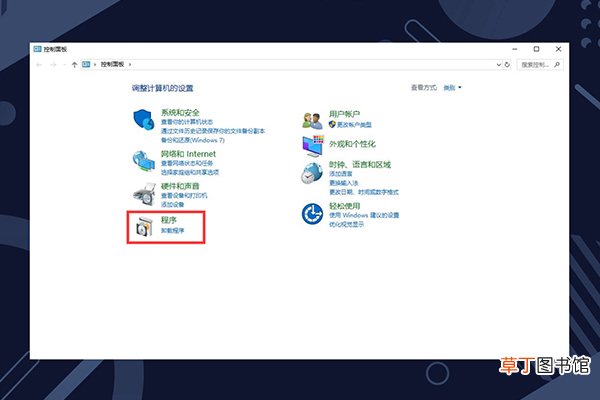Click 备份和还原(Windows 7) link
The height and width of the screenshot is (400, 600).
[x=193, y=140]
